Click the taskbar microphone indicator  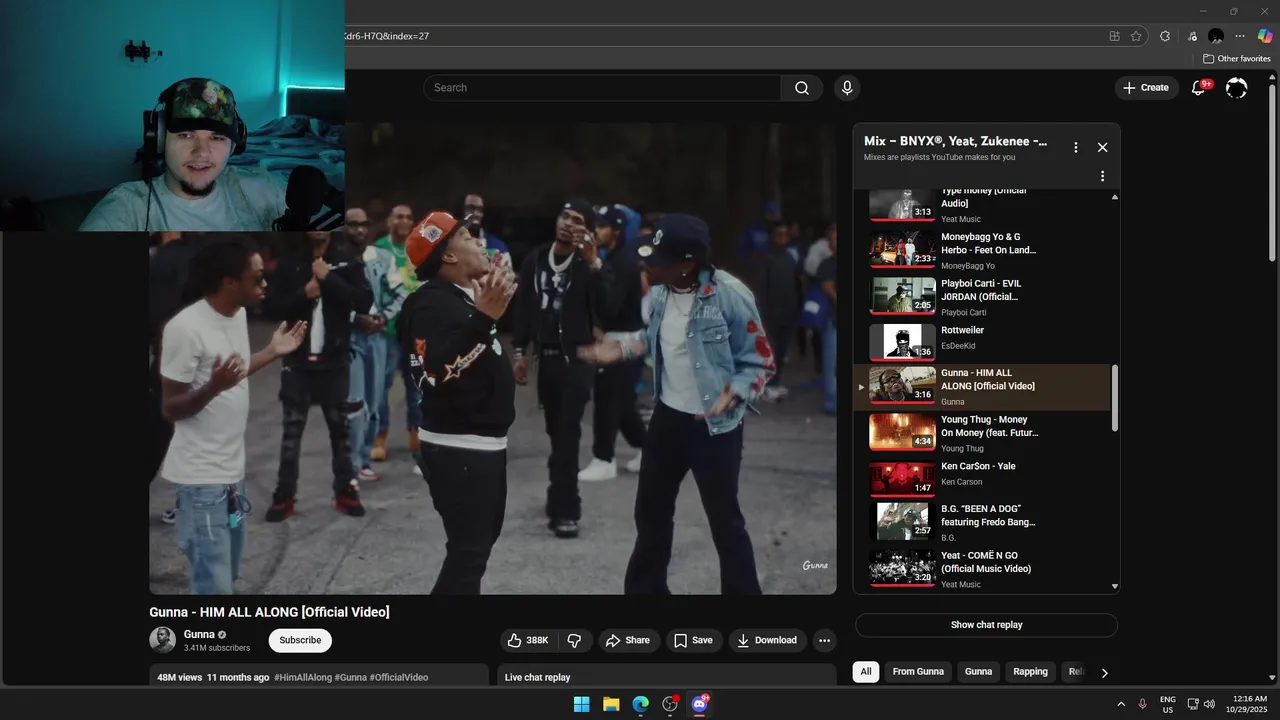point(1142,704)
